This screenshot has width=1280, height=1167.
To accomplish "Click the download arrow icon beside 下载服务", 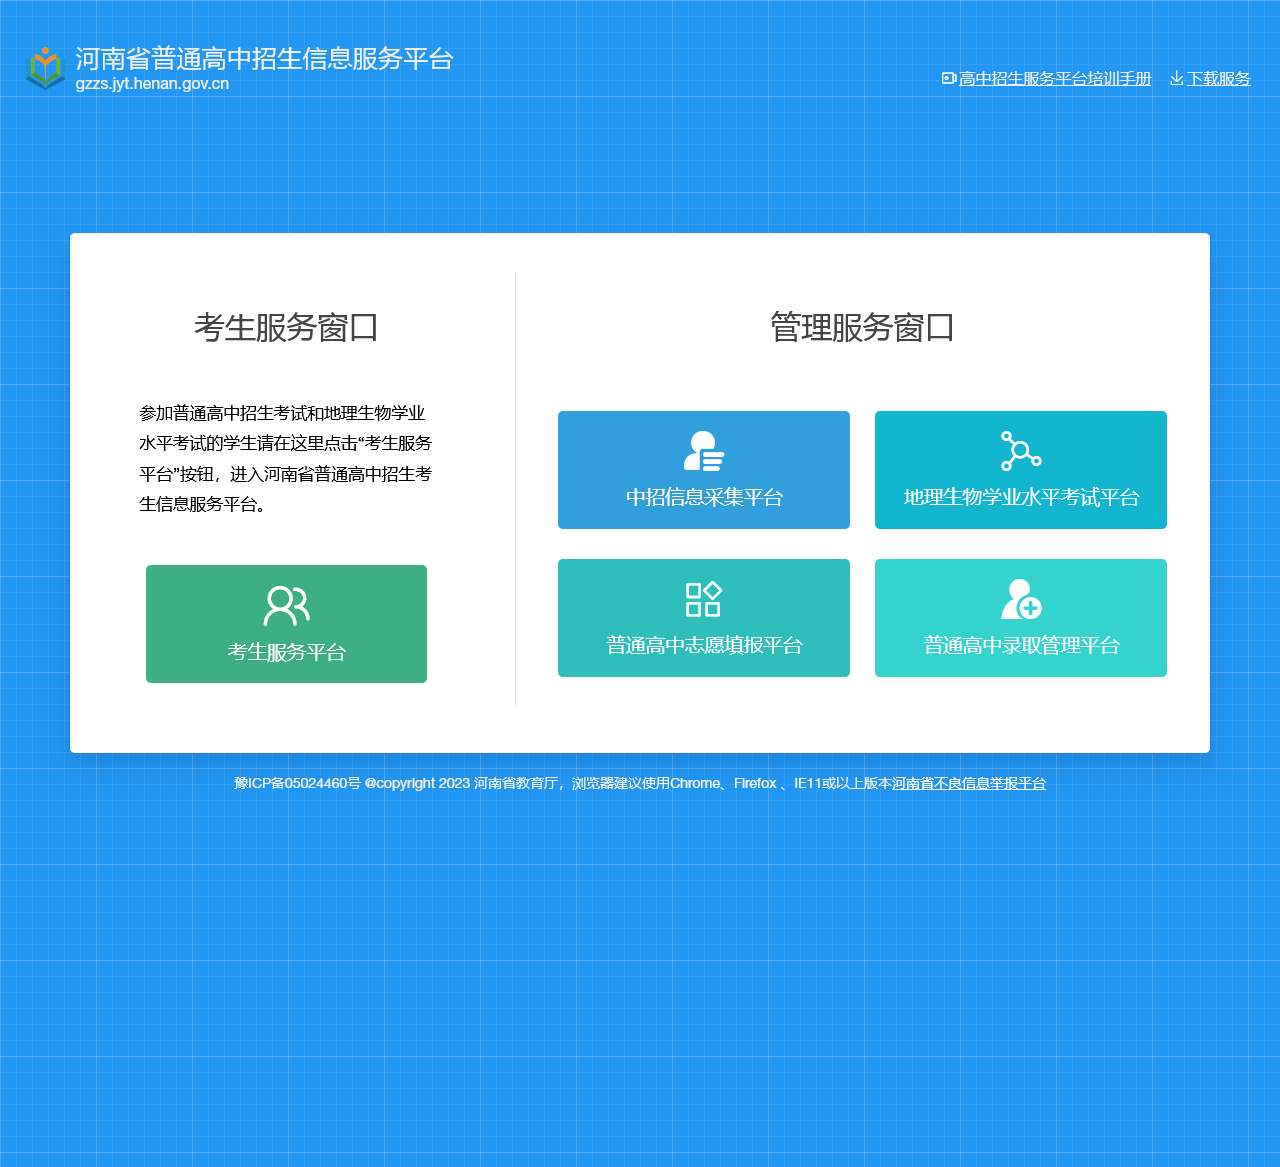I will click(1176, 78).
